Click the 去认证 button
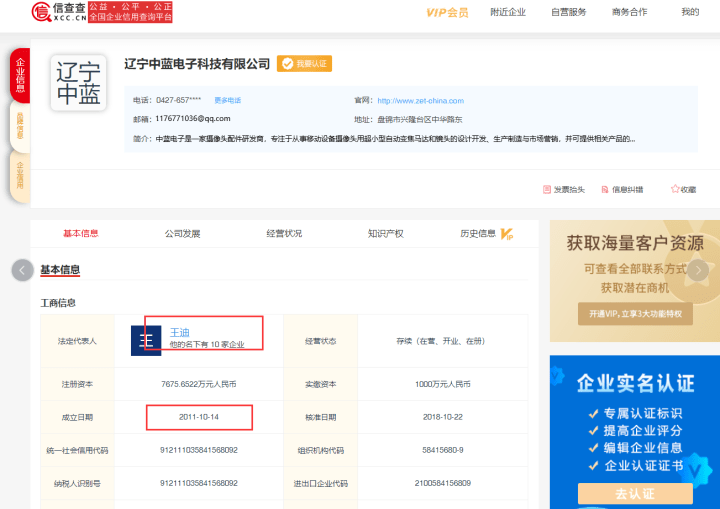Screen dimensions: 720x509 click(635, 493)
